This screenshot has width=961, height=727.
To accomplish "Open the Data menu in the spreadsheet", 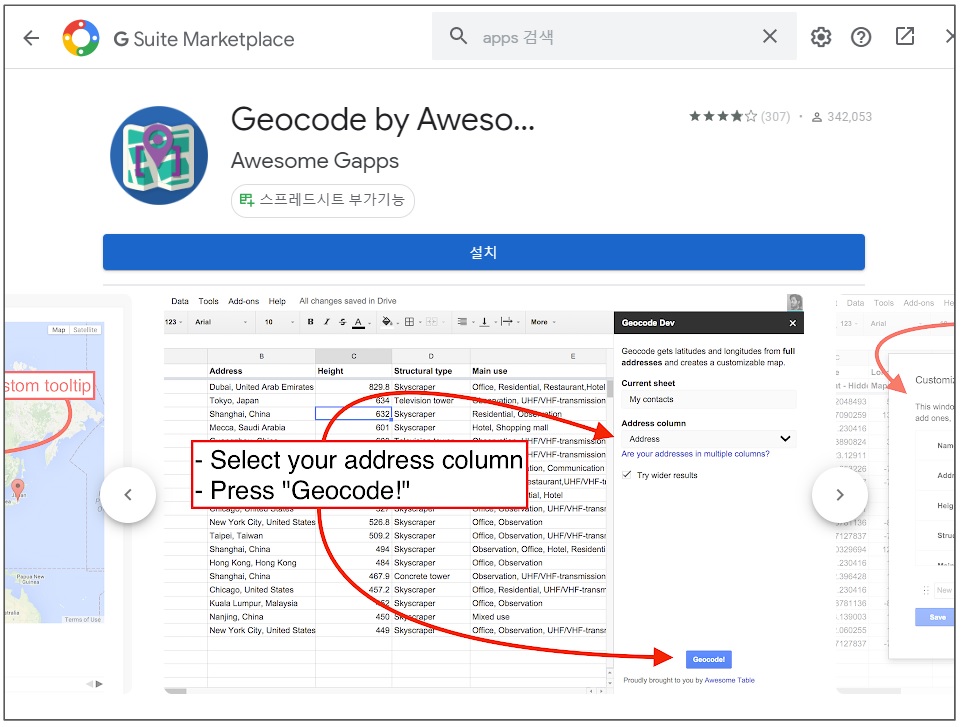I will click(x=180, y=301).
